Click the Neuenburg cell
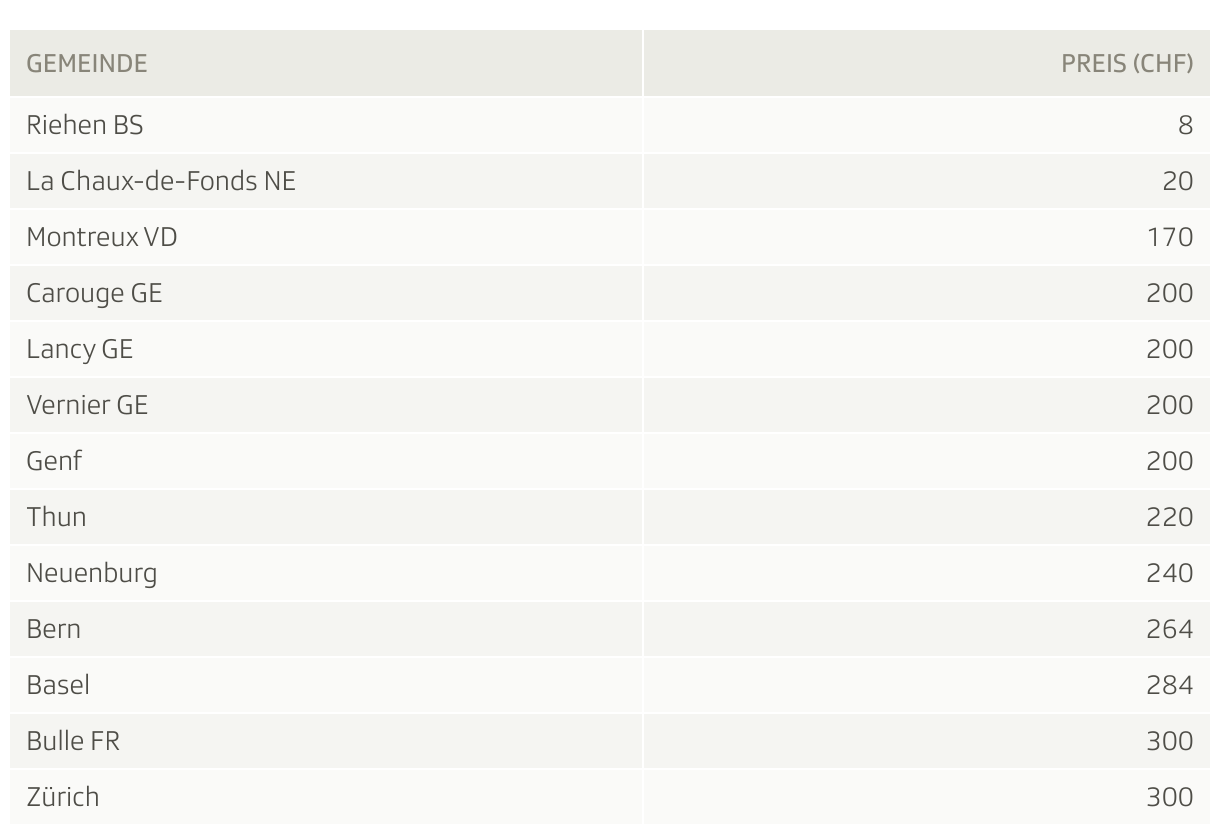 (92, 573)
